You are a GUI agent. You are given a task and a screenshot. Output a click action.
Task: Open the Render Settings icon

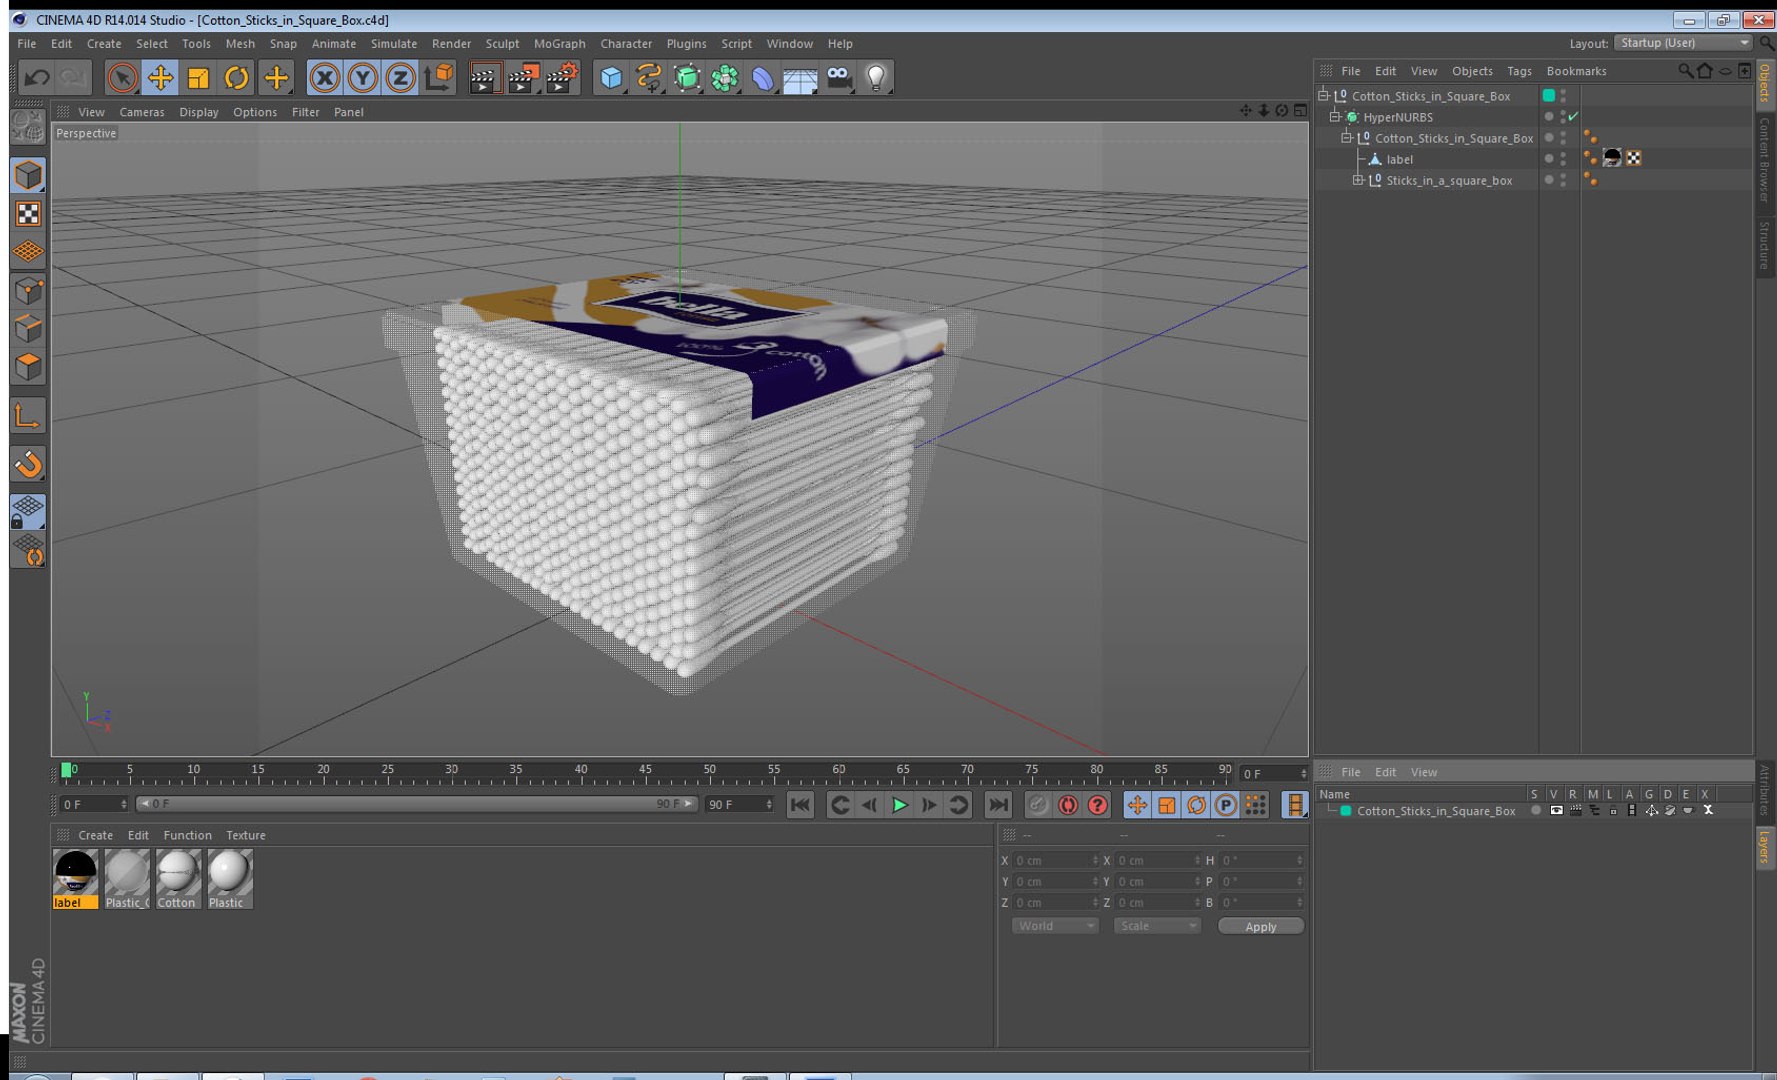[x=561, y=78]
